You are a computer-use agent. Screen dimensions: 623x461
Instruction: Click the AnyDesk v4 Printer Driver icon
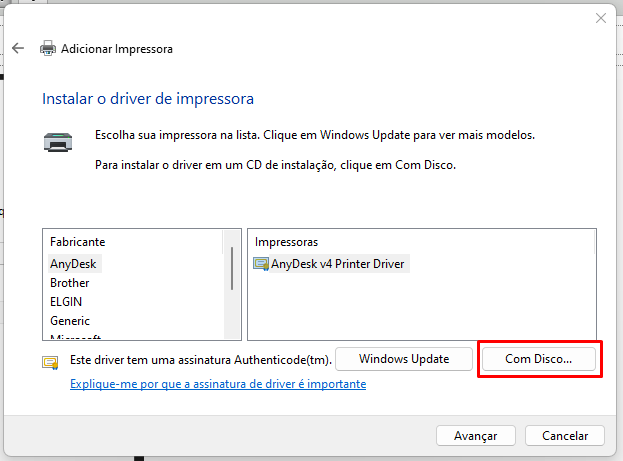262,264
